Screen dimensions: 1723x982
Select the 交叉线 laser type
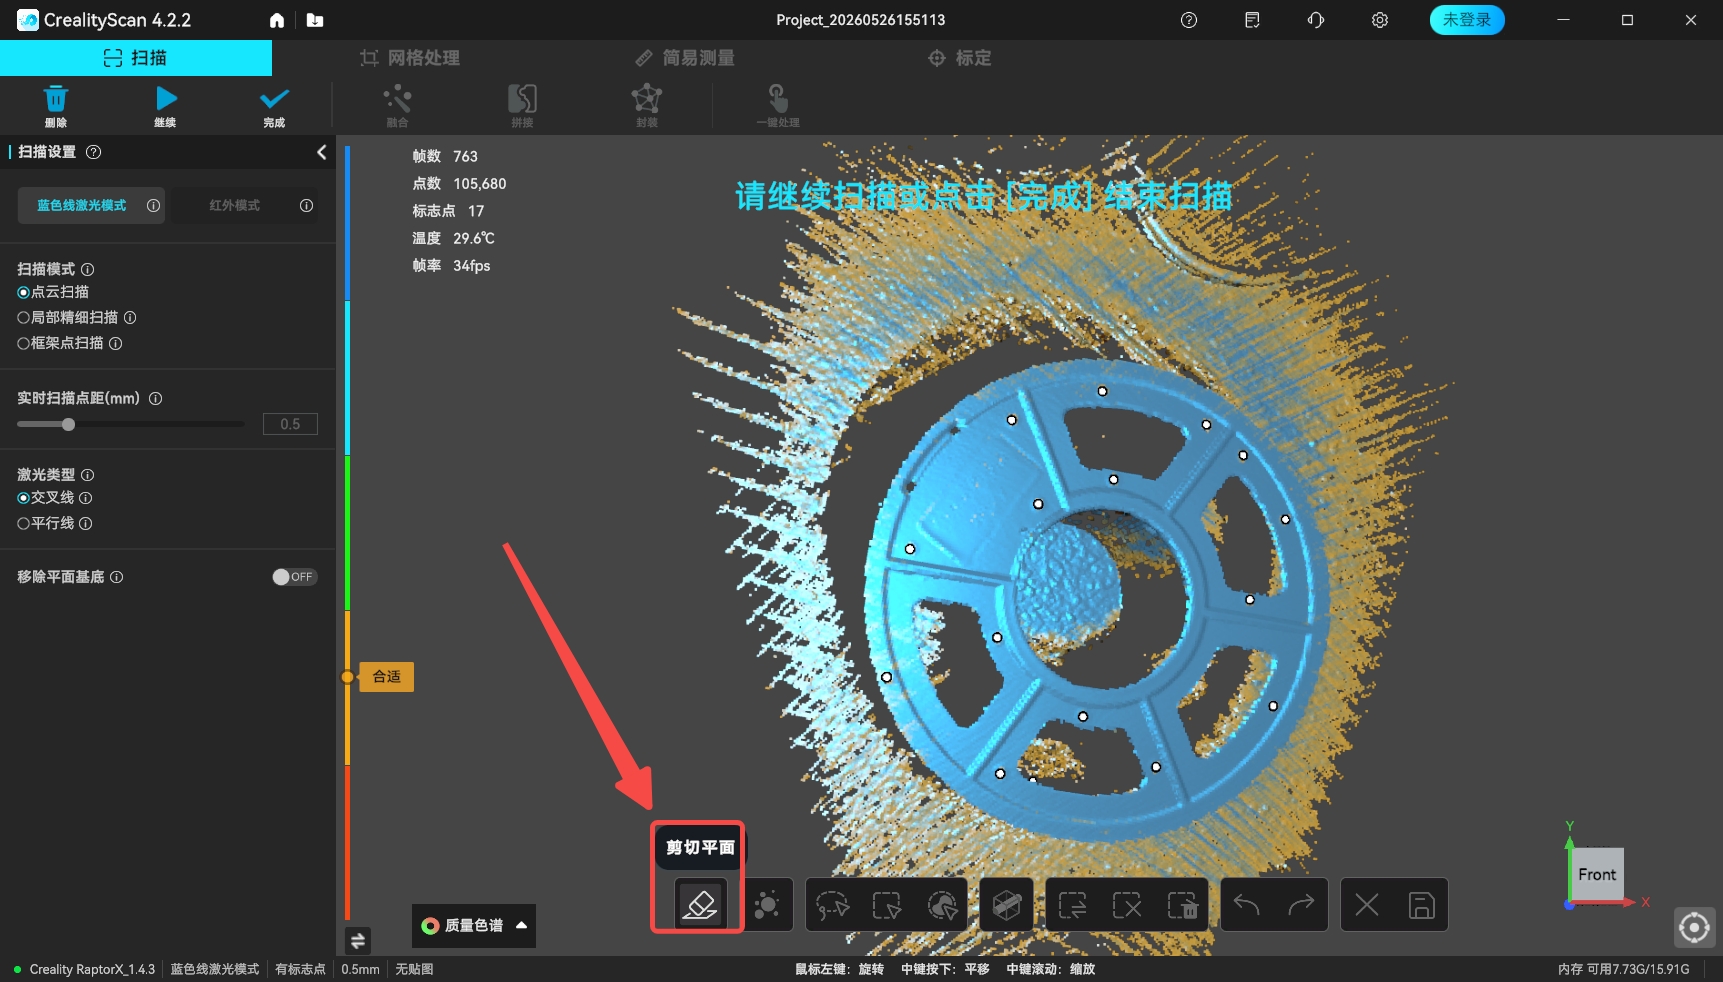[x=23, y=498]
